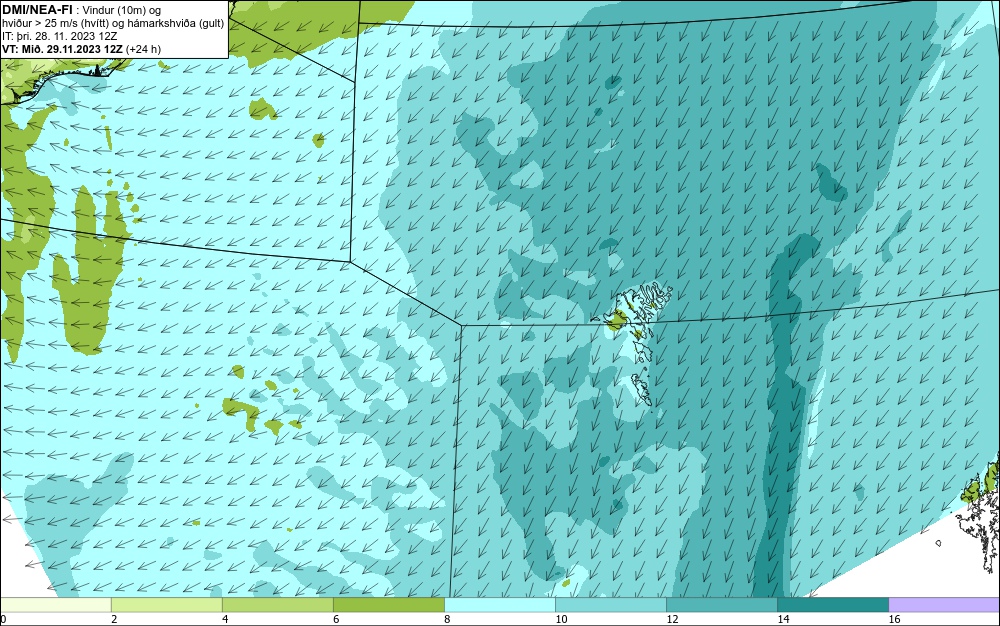Click the DMI/NEA-FI title text
The height and width of the screenshot is (626, 1000).
click(37, 9)
